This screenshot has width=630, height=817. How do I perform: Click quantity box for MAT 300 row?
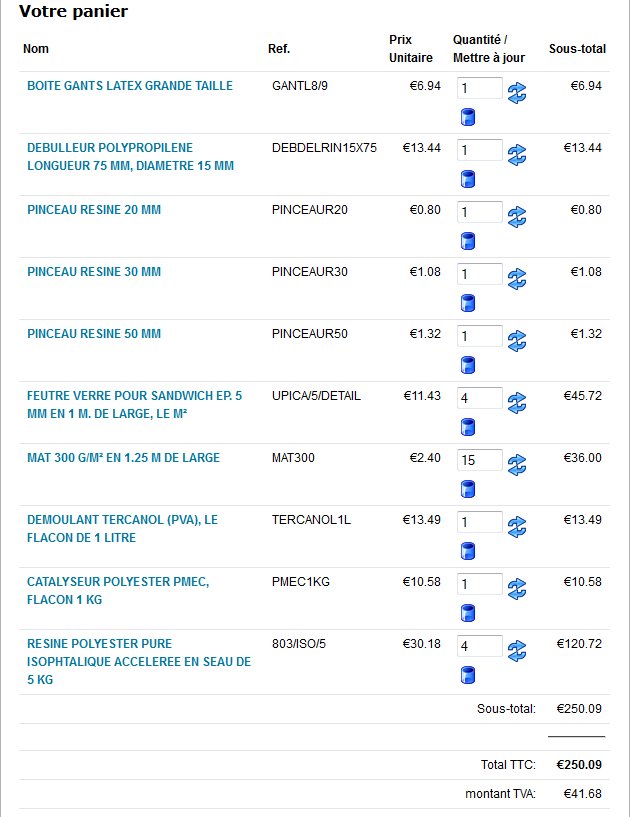click(480, 460)
